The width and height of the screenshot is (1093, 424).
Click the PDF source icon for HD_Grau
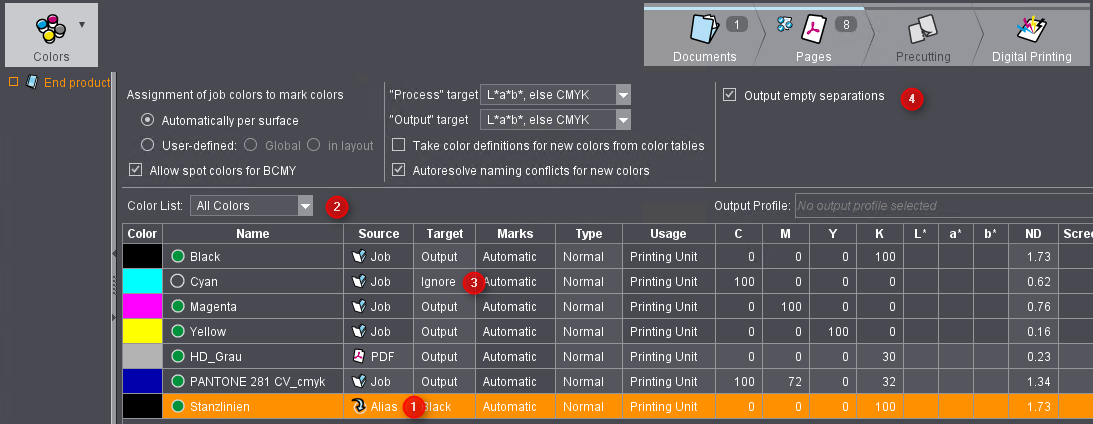359,356
